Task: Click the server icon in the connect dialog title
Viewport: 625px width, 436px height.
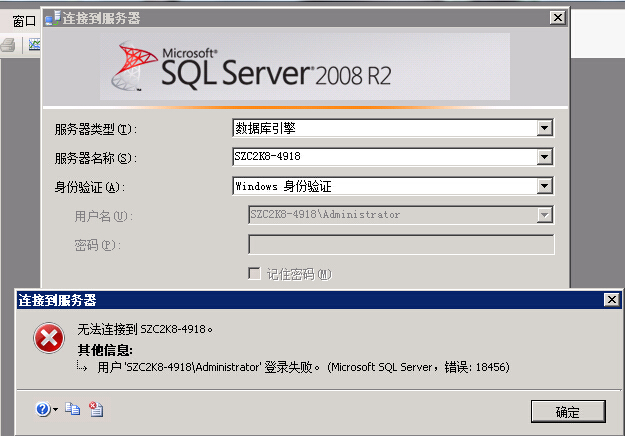Action: [52, 17]
